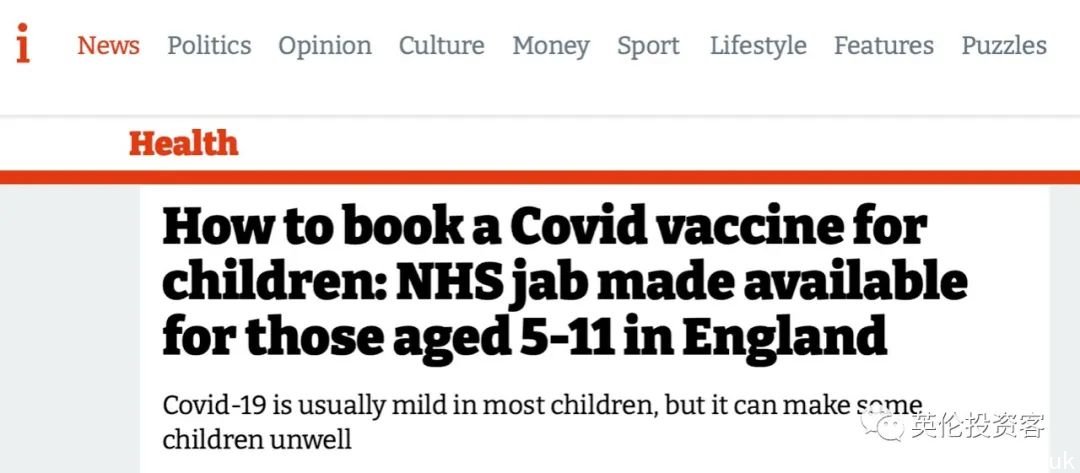Click the 'How to book a Covid vaccine' headline
Viewport: 1080px width, 473px height.
coord(565,283)
